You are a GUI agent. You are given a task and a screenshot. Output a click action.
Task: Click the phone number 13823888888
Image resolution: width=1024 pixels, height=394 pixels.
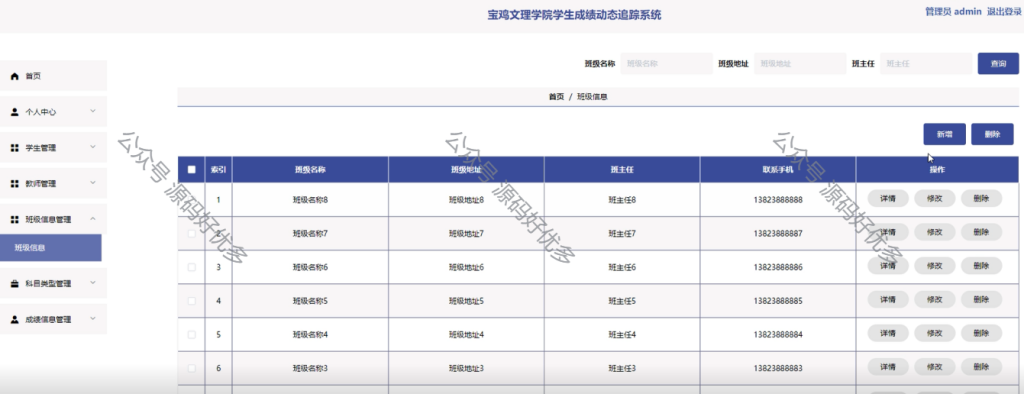click(778, 200)
